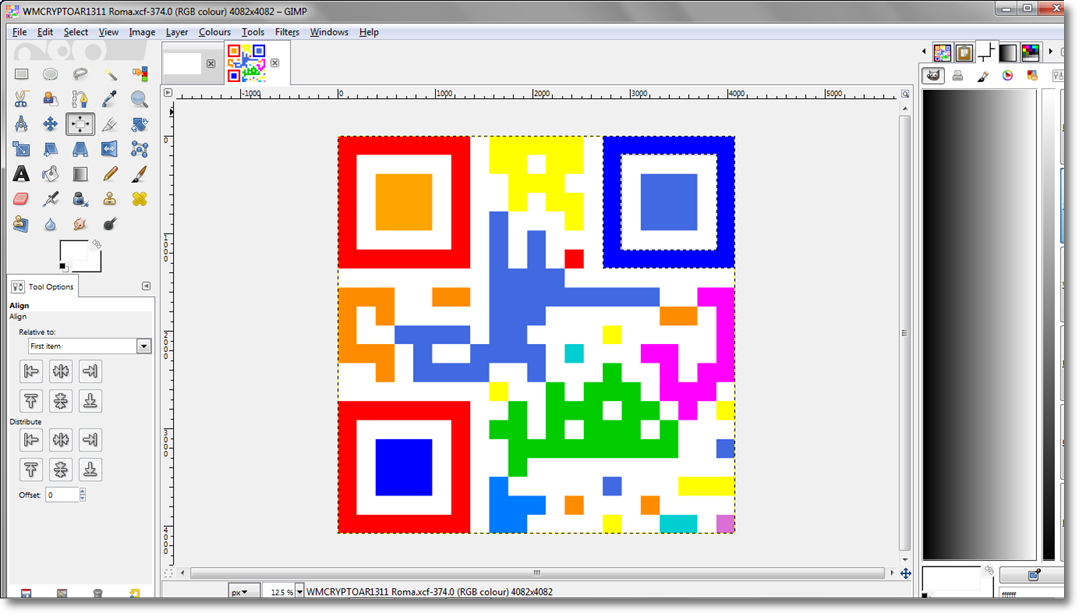The height and width of the screenshot is (615, 1080).
Task: Pick the Bucket Fill tool
Action: click(50, 174)
